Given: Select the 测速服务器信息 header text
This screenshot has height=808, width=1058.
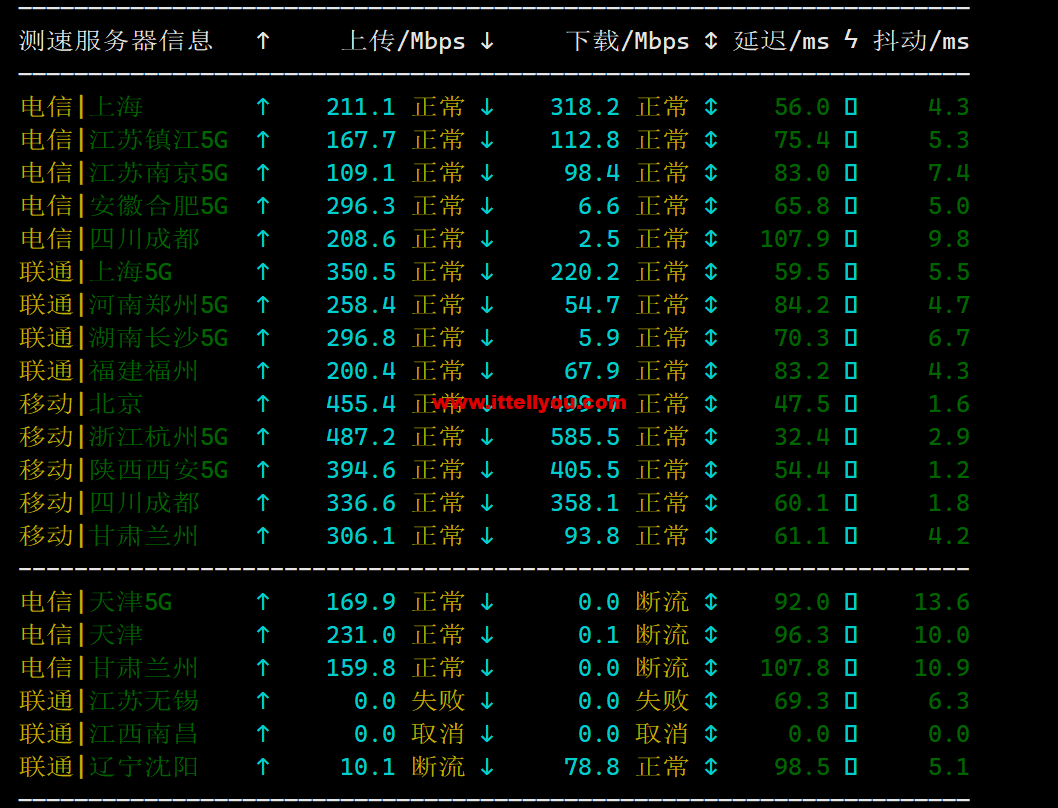Looking at the screenshot, I should tap(116, 41).
